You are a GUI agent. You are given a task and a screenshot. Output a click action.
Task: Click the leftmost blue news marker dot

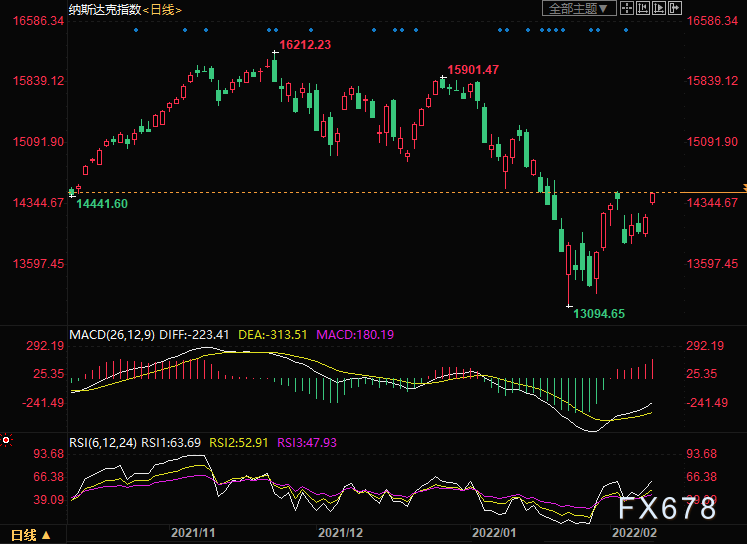tap(136, 30)
